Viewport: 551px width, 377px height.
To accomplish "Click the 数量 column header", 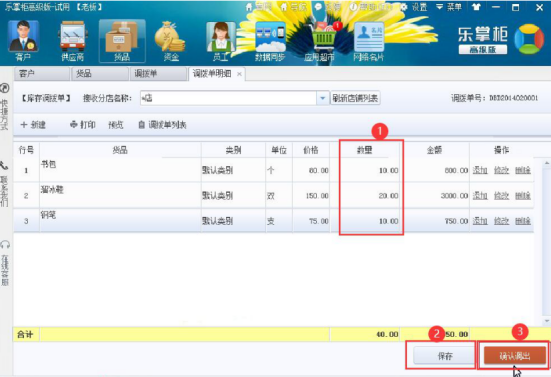I will coord(365,150).
